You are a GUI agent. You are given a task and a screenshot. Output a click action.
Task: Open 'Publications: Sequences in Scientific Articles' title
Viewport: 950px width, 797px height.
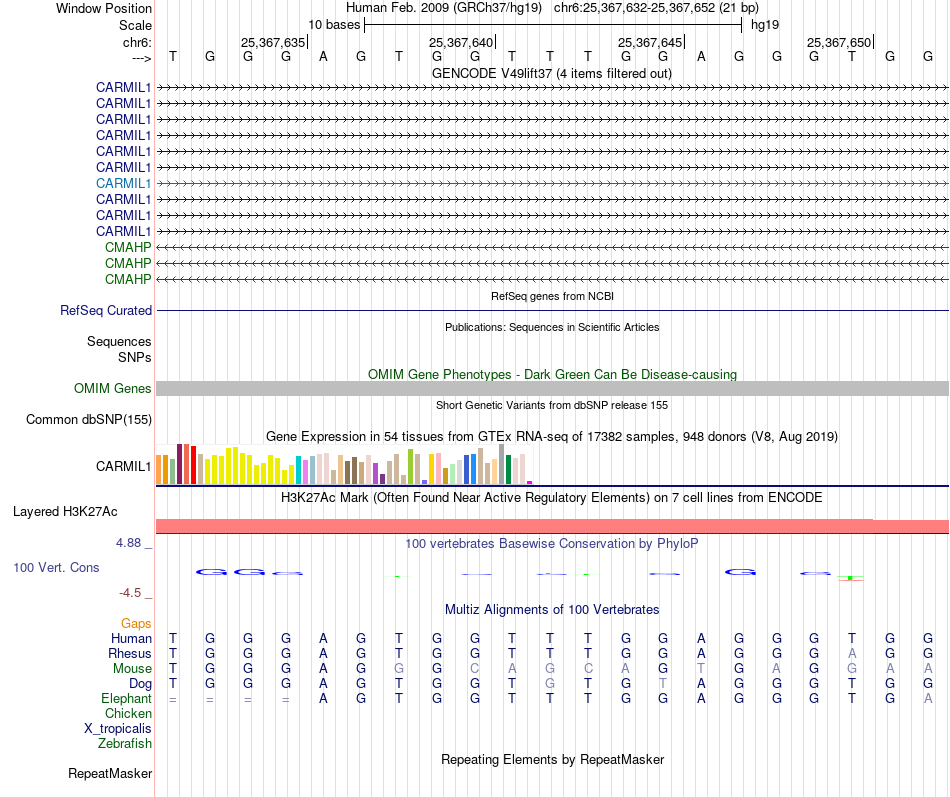coord(552,327)
